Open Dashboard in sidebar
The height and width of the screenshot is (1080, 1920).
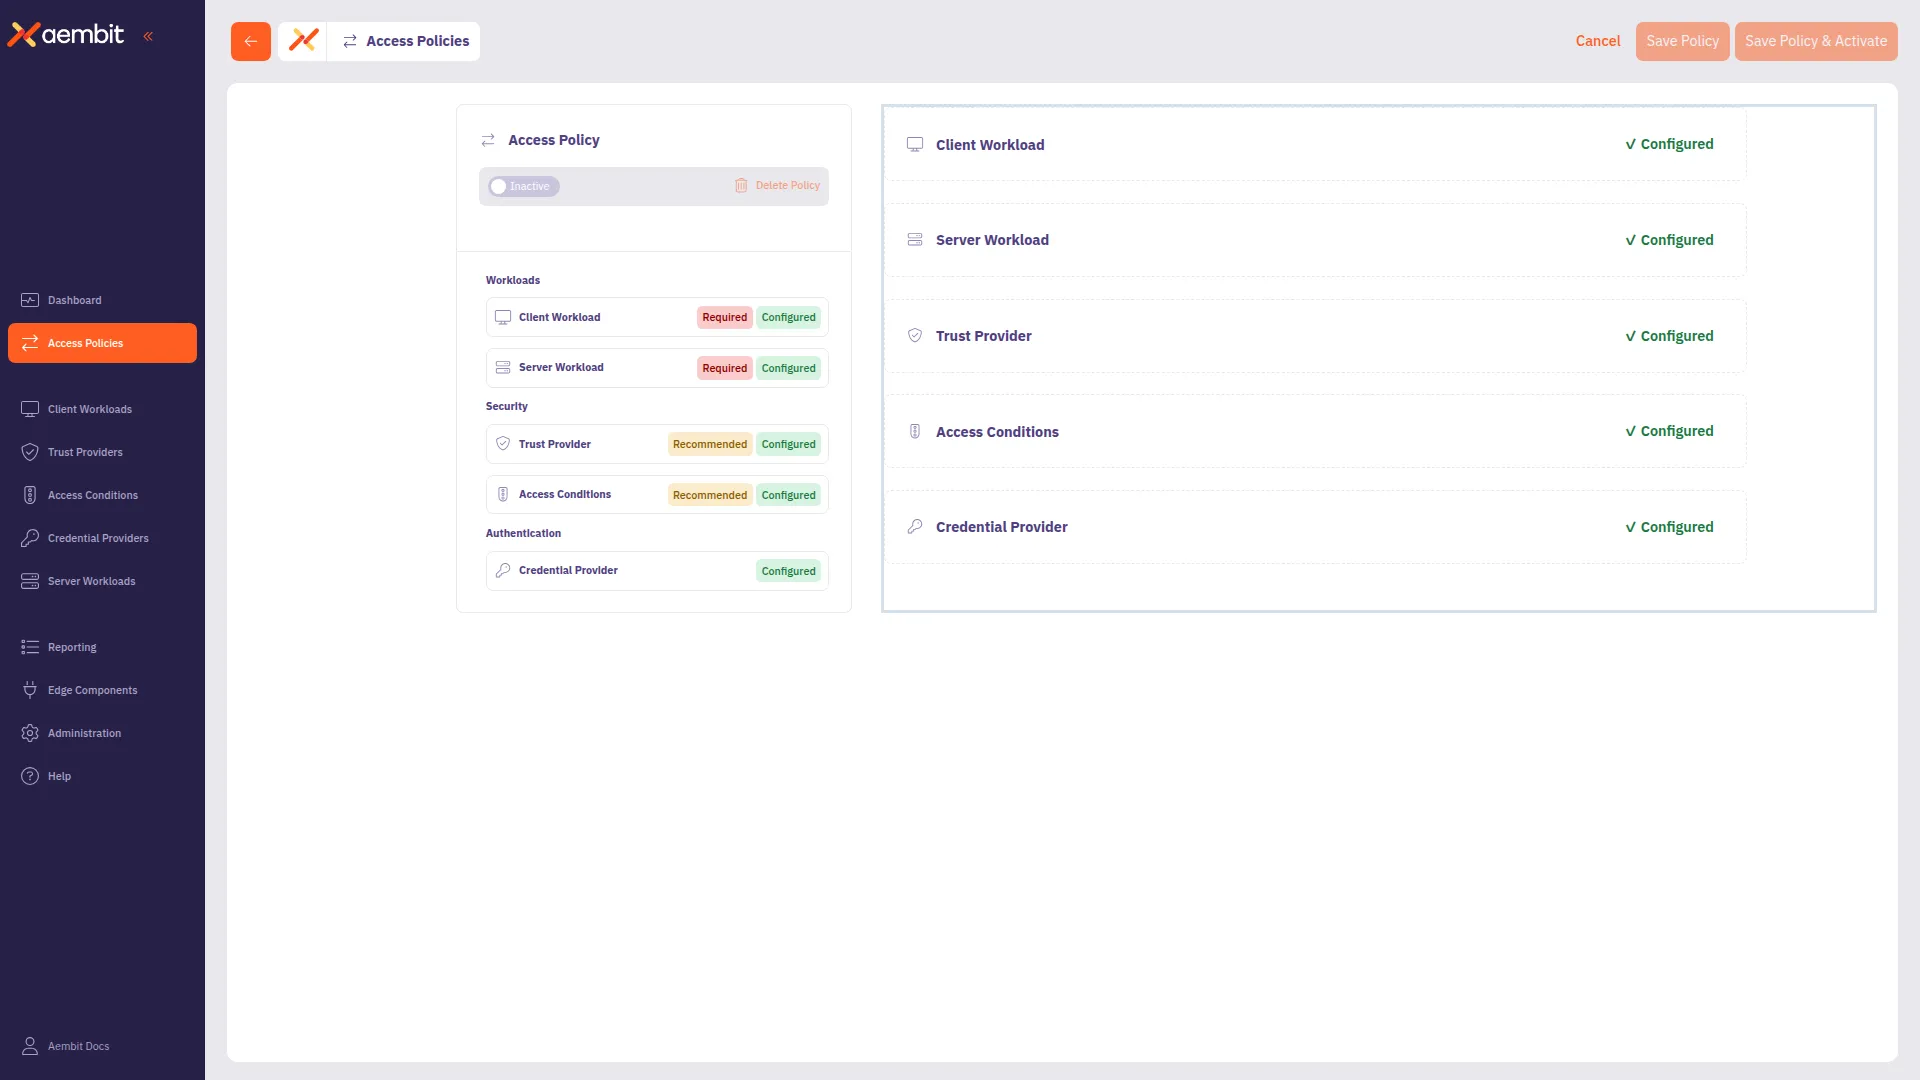point(102,300)
